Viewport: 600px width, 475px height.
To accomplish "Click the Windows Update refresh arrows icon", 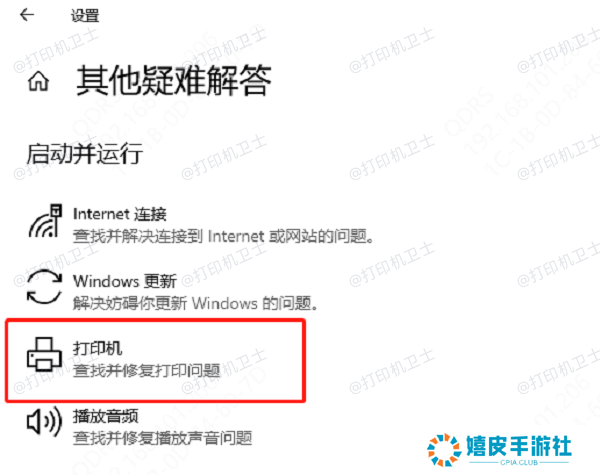I will pyautogui.click(x=44, y=286).
